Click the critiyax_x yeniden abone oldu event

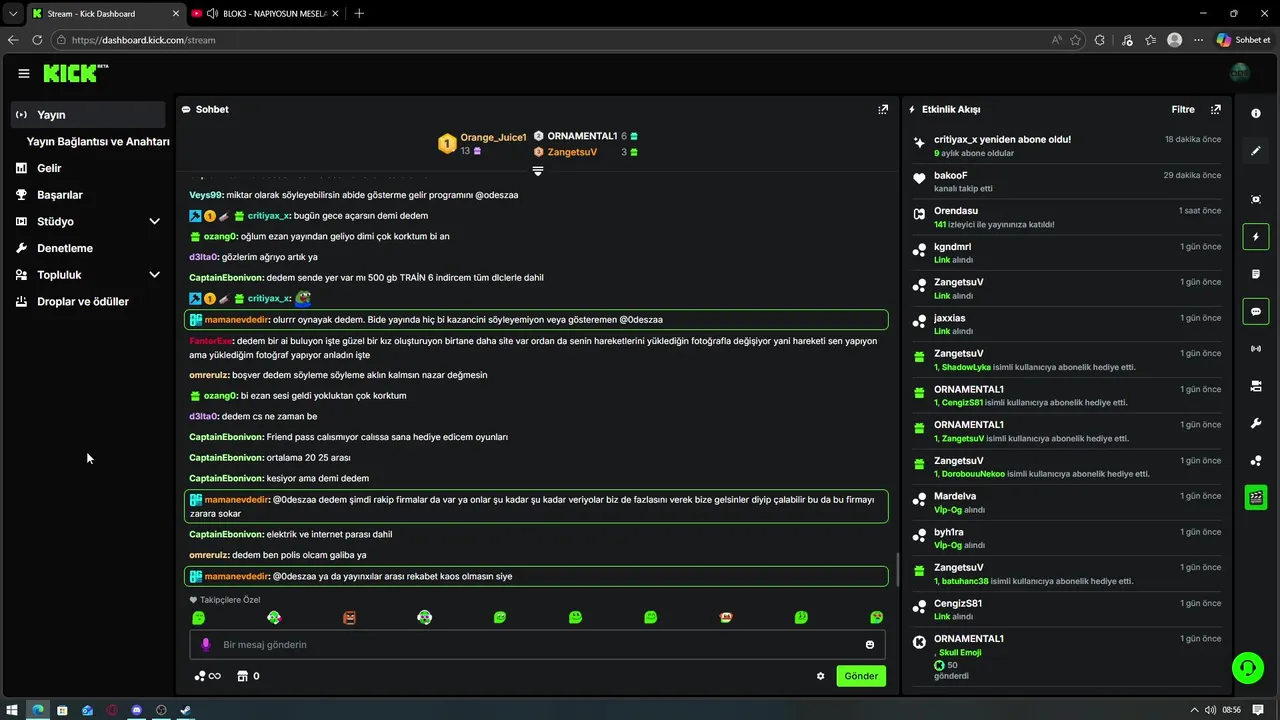(1066, 146)
